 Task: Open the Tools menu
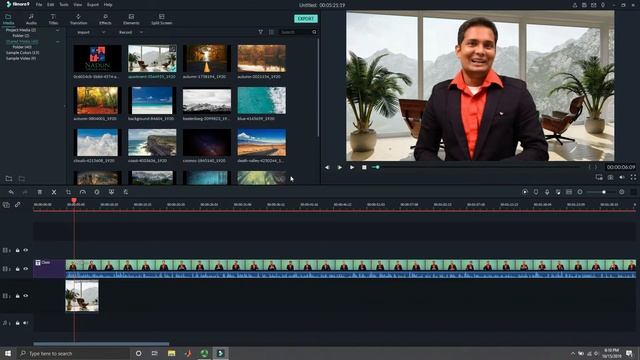64,4
